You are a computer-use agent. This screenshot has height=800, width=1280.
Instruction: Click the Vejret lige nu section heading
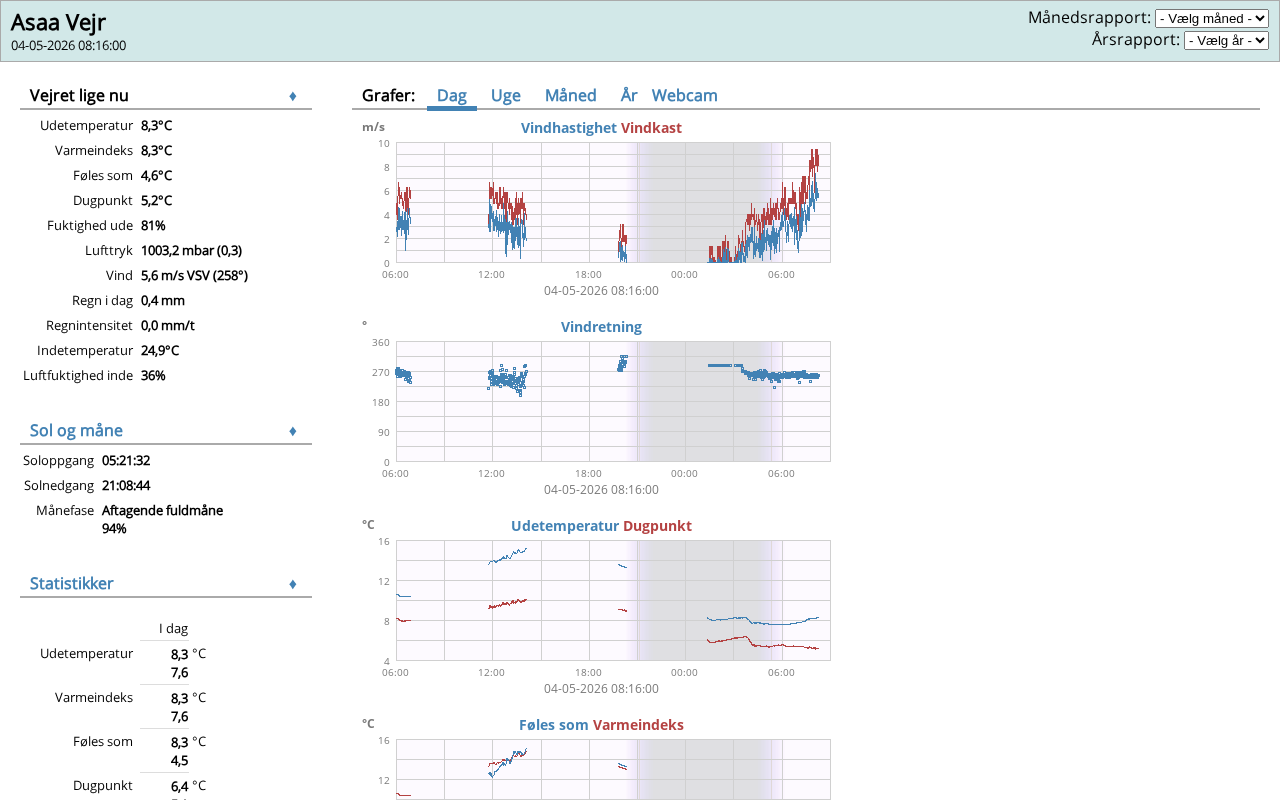79,96
